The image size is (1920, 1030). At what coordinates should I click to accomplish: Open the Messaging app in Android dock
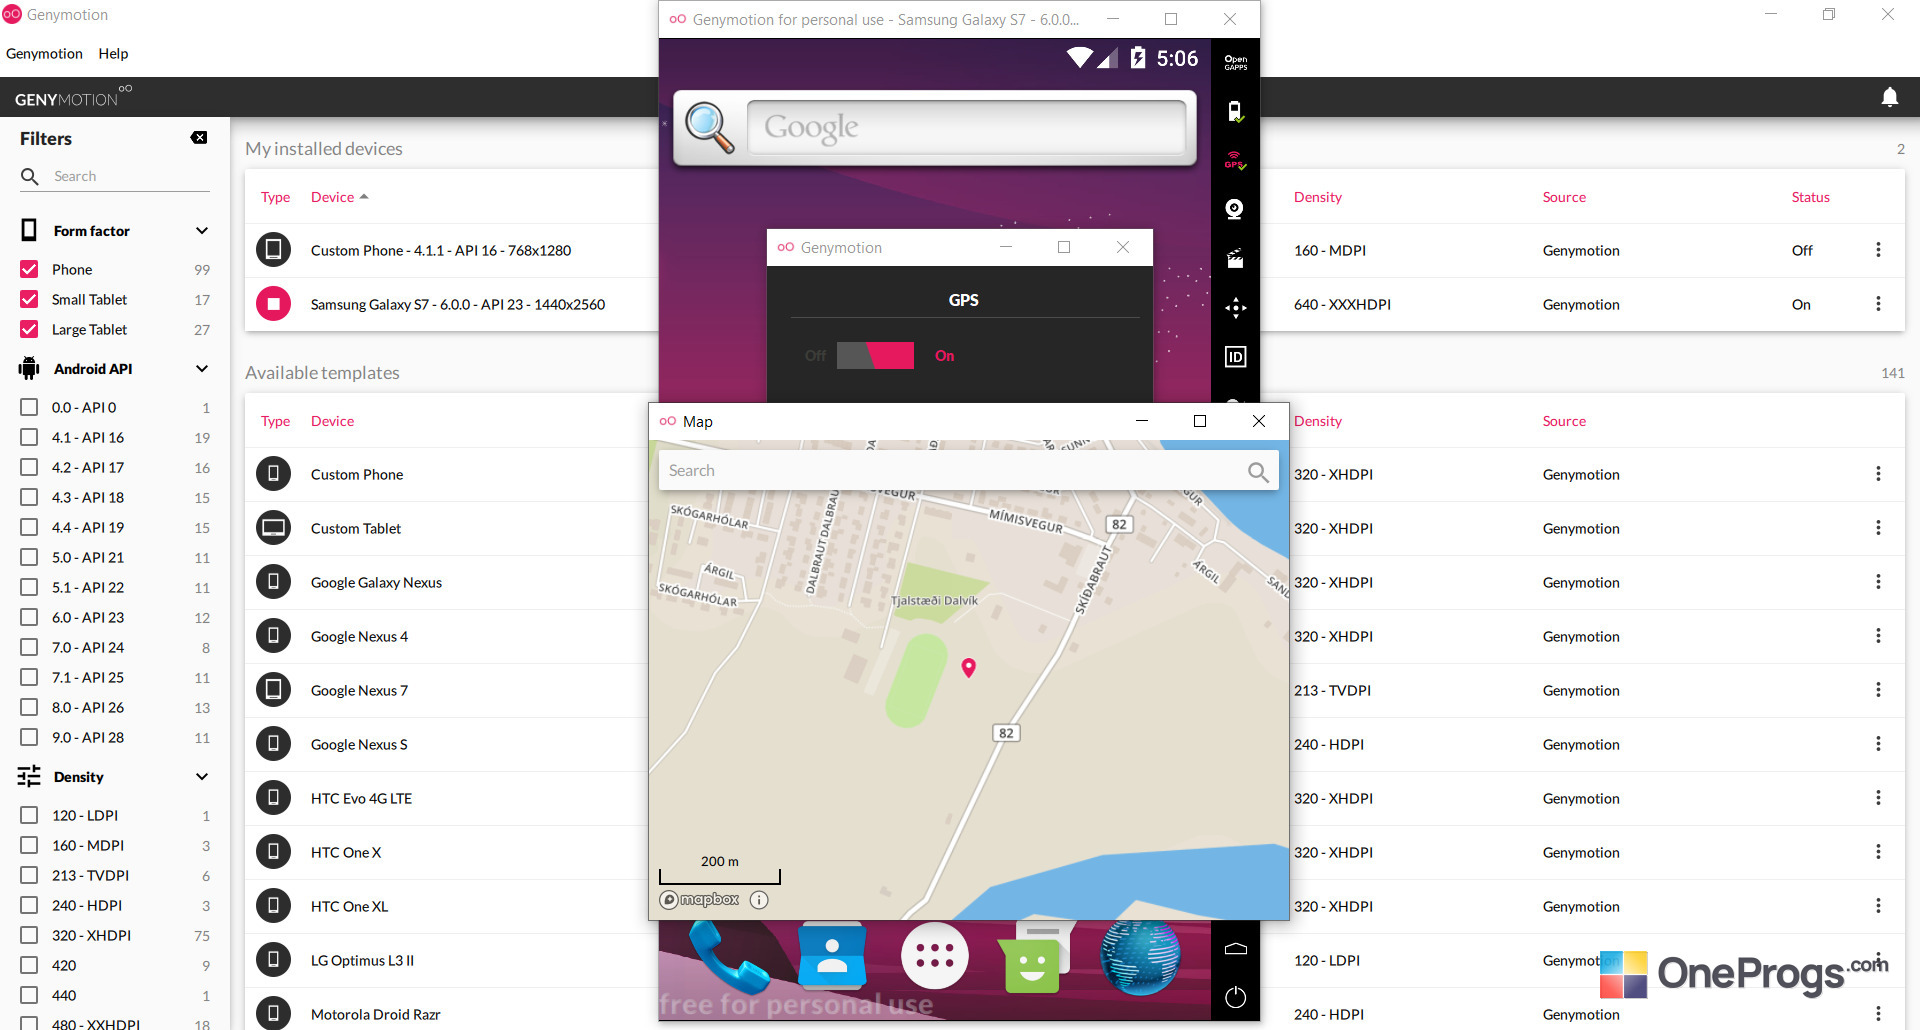pyautogui.click(x=1035, y=958)
